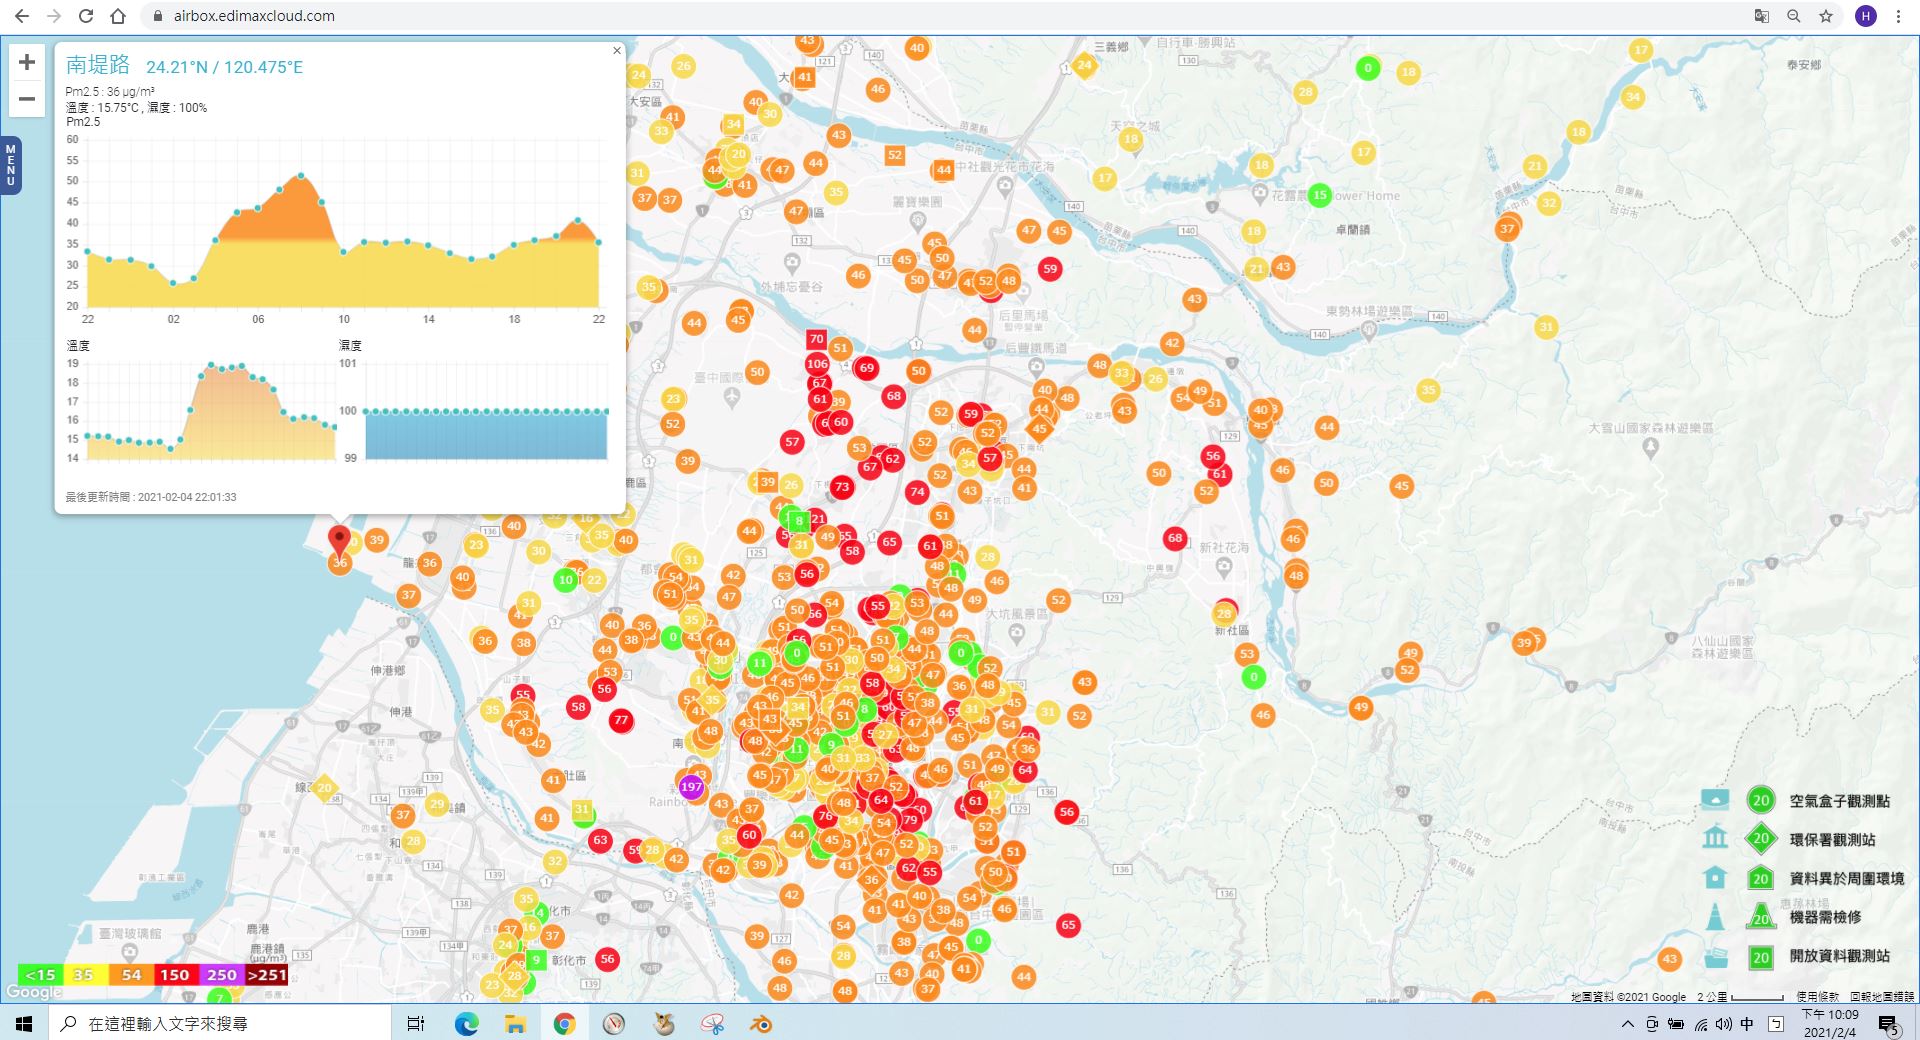Select the green 15 marker near Flower Home

click(1320, 195)
